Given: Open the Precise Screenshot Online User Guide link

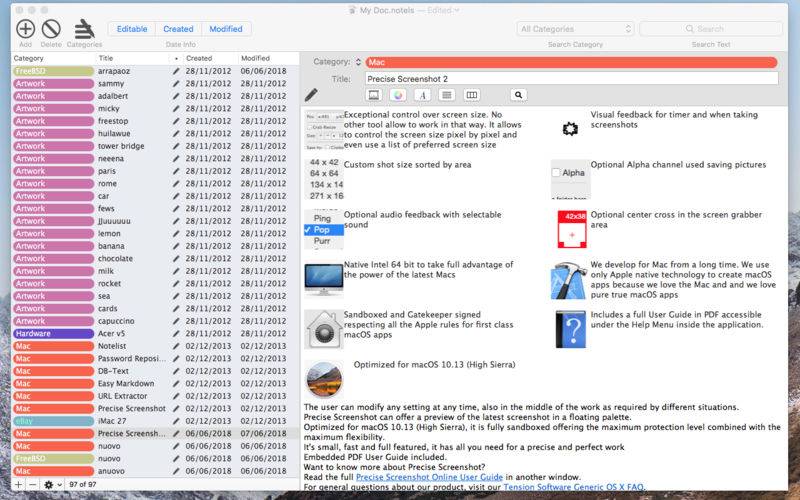Looking at the screenshot, I should (429, 477).
